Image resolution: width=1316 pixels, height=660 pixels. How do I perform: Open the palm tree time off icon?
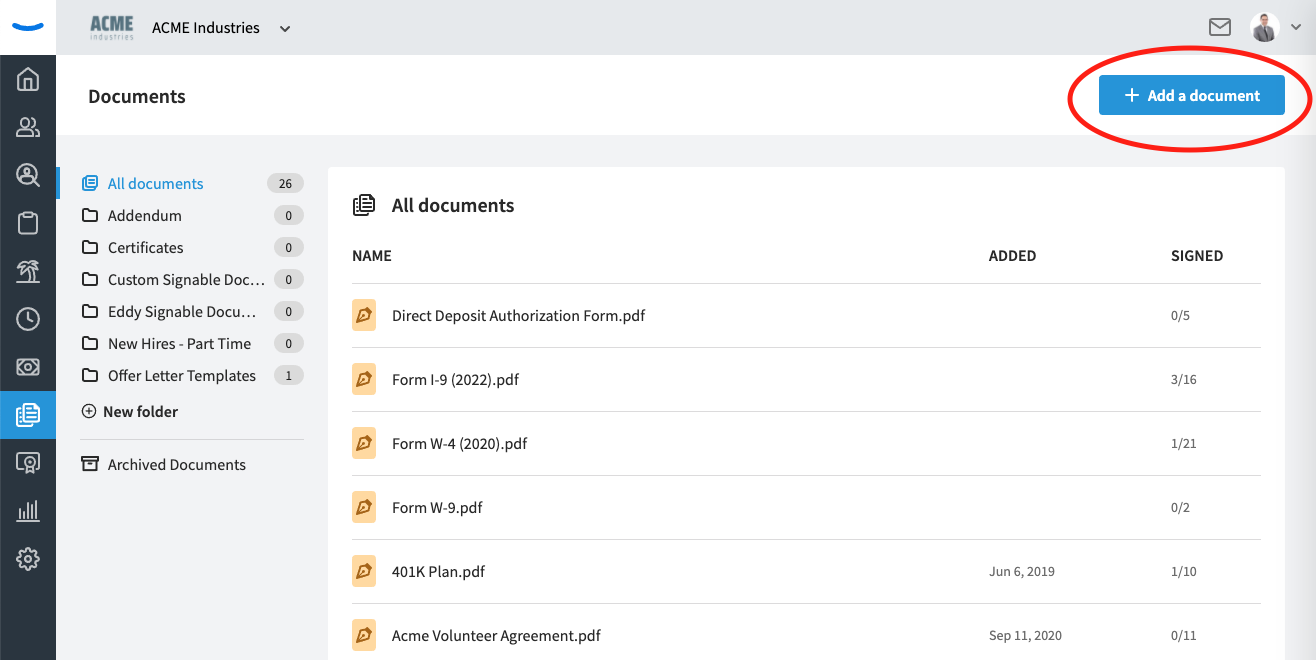point(27,271)
